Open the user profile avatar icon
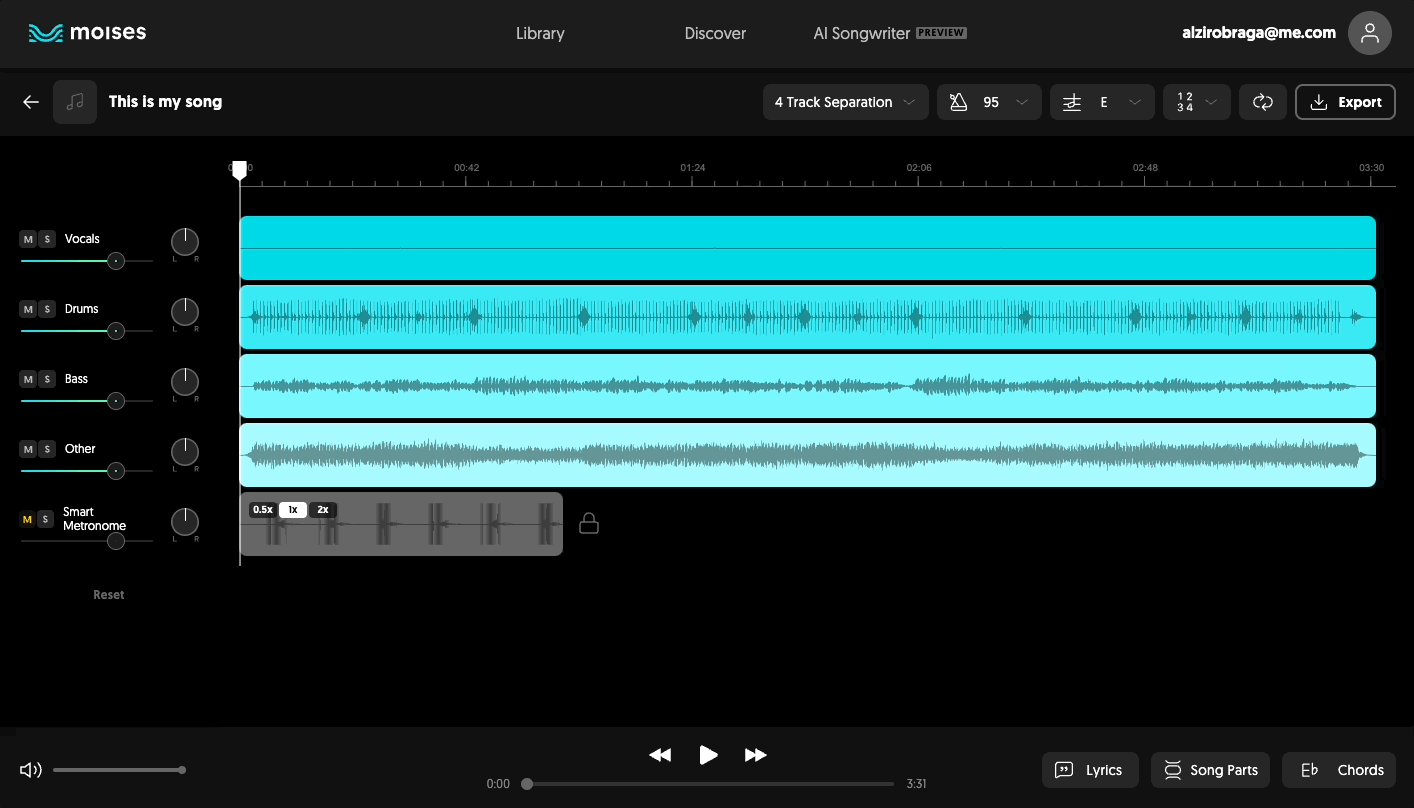 1369,33
